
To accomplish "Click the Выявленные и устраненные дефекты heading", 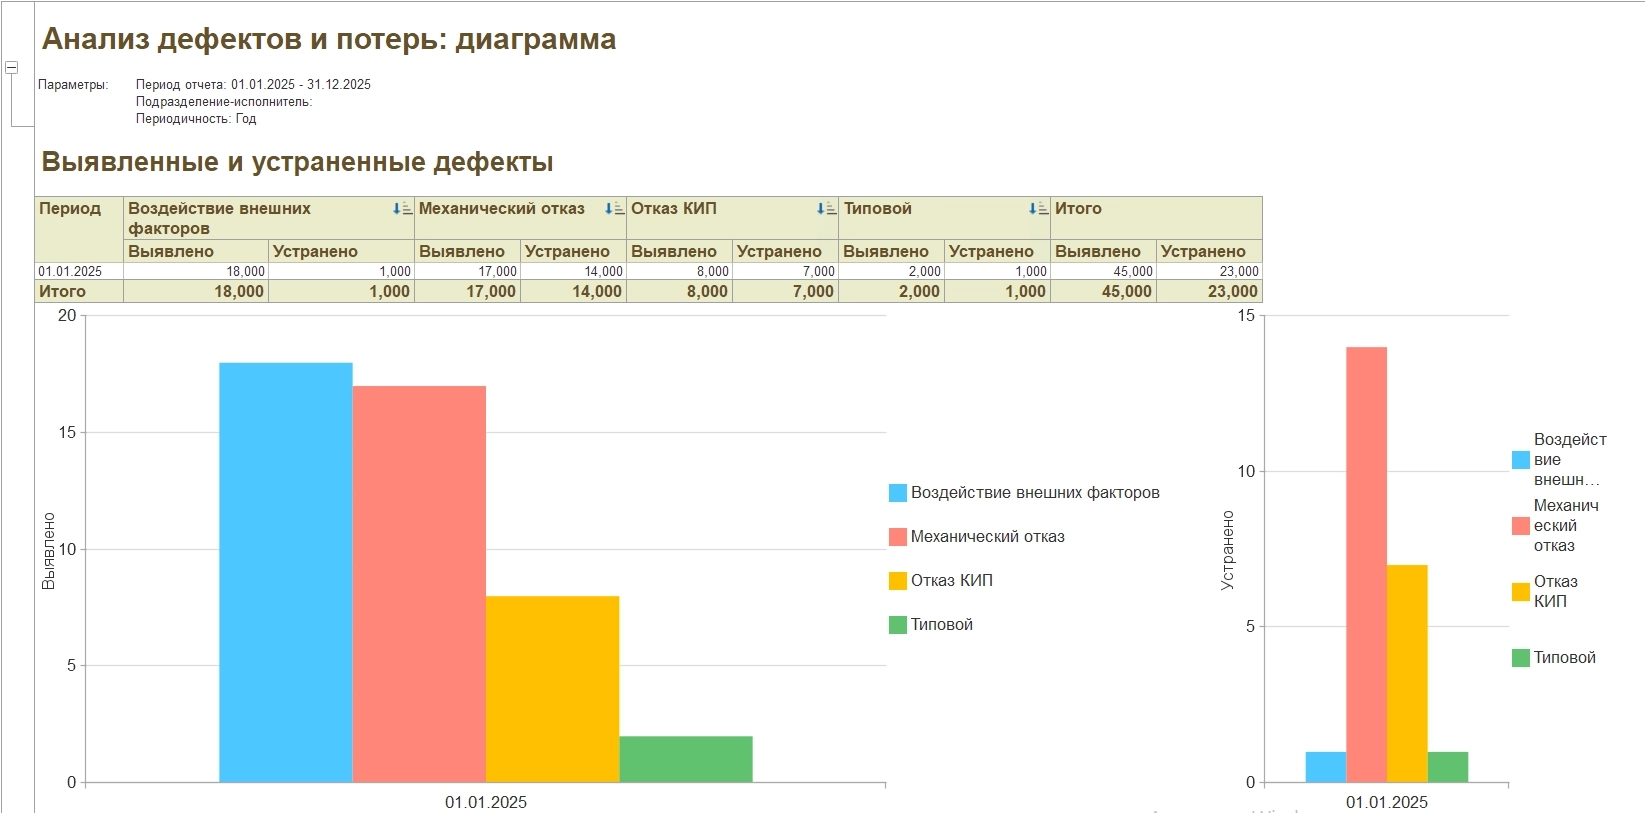I will 297,162.
